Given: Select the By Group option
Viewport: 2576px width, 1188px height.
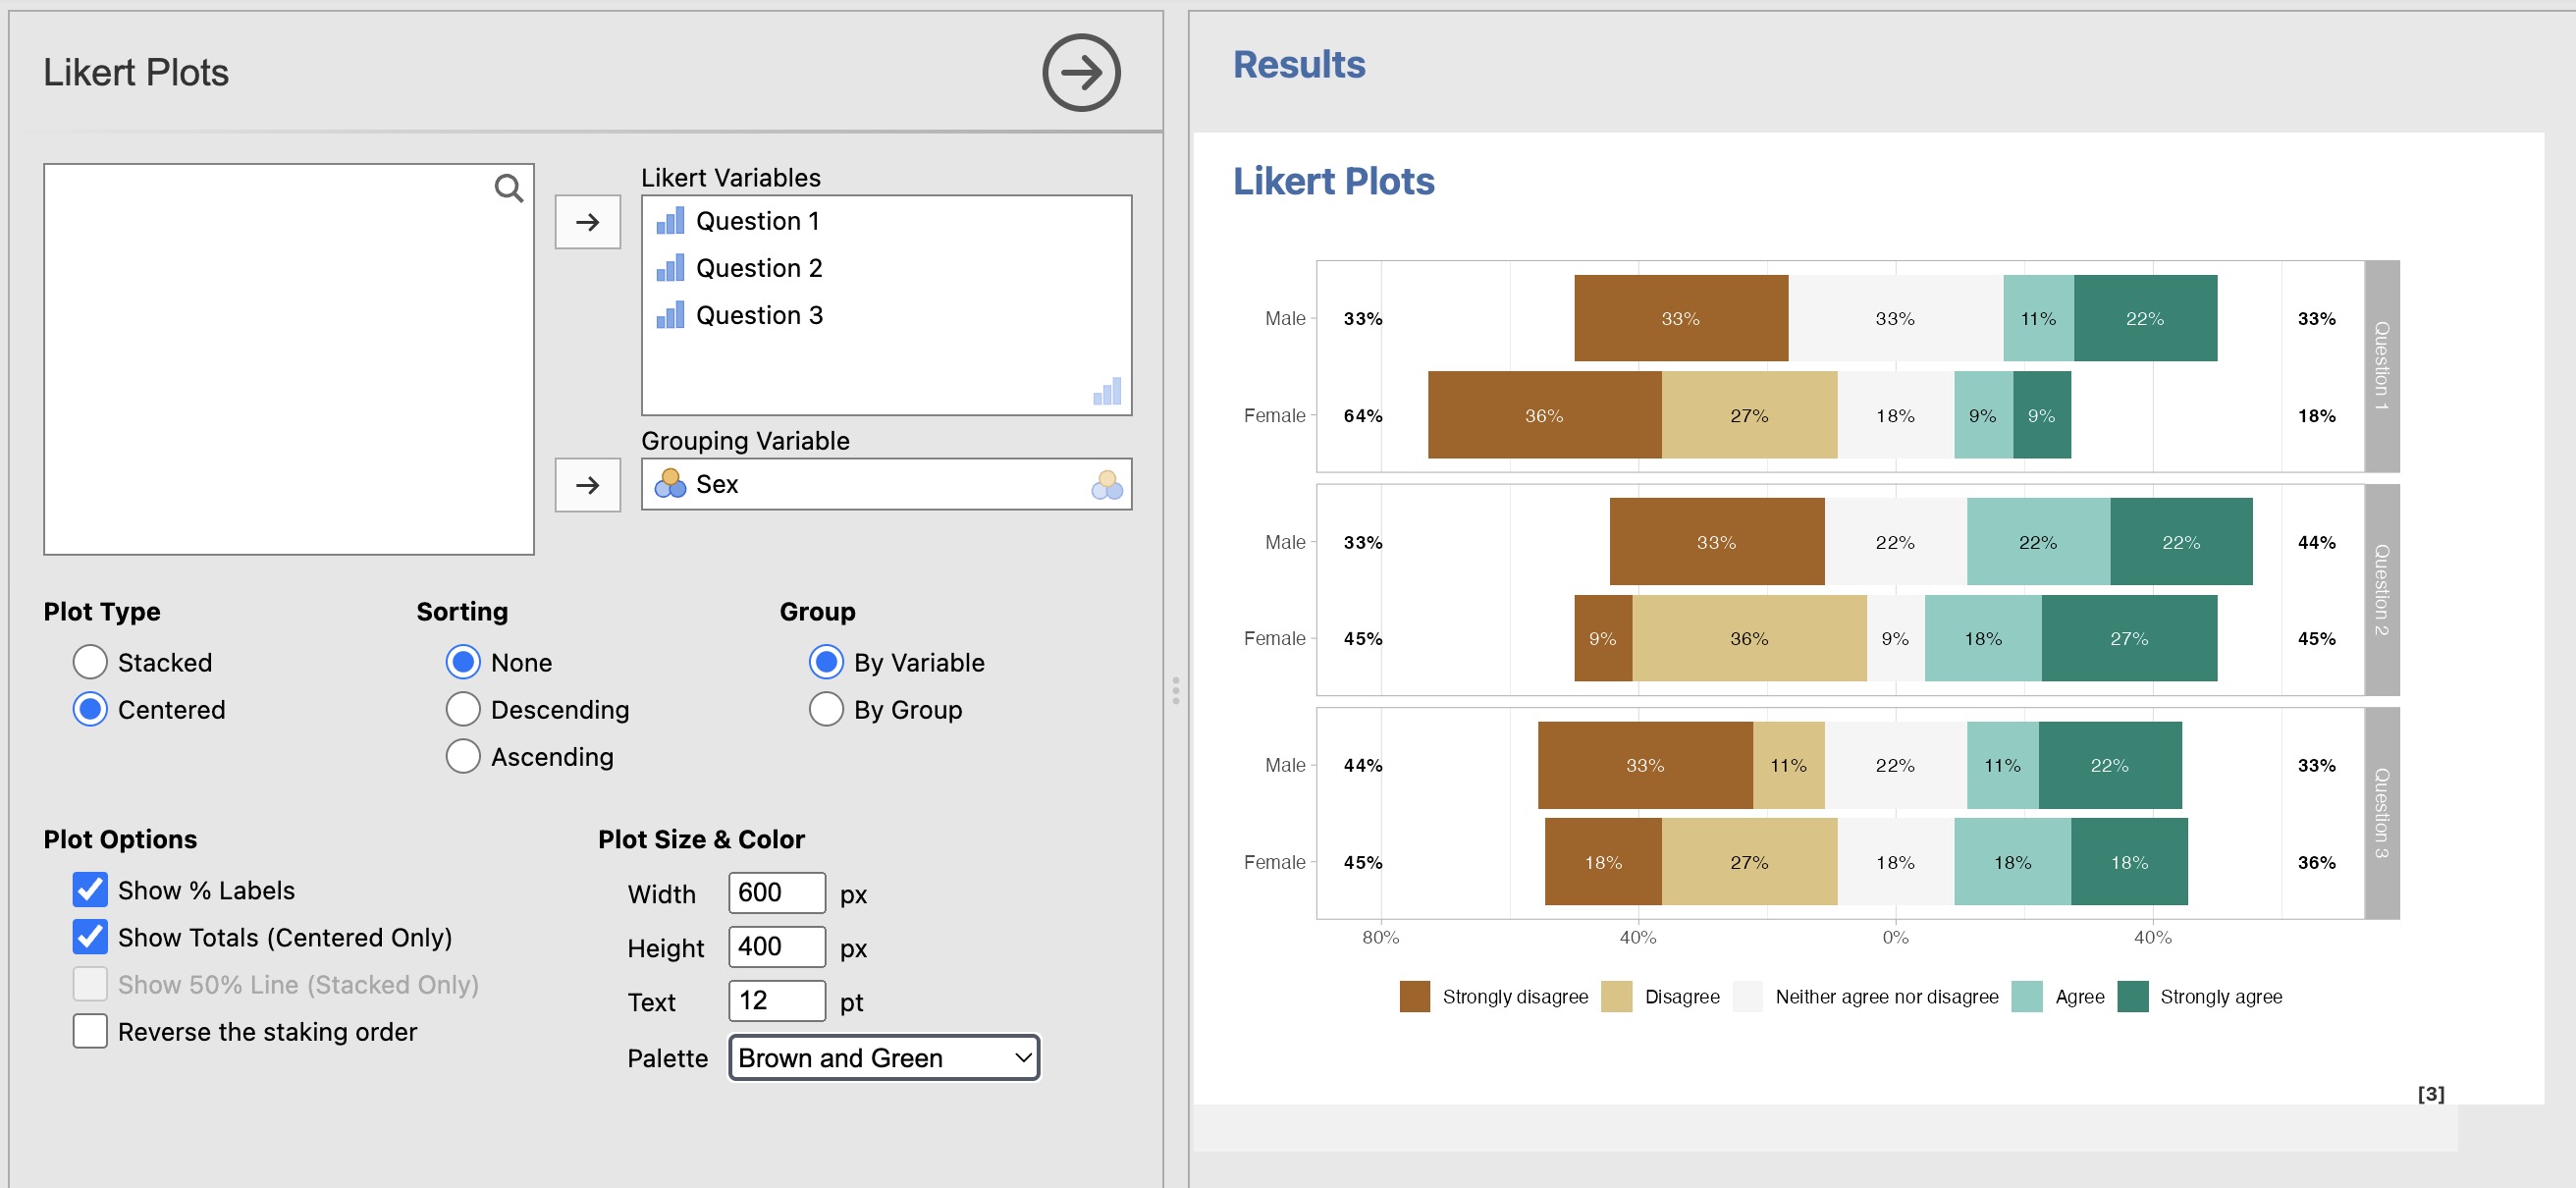Looking at the screenshot, I should point(826,709).
